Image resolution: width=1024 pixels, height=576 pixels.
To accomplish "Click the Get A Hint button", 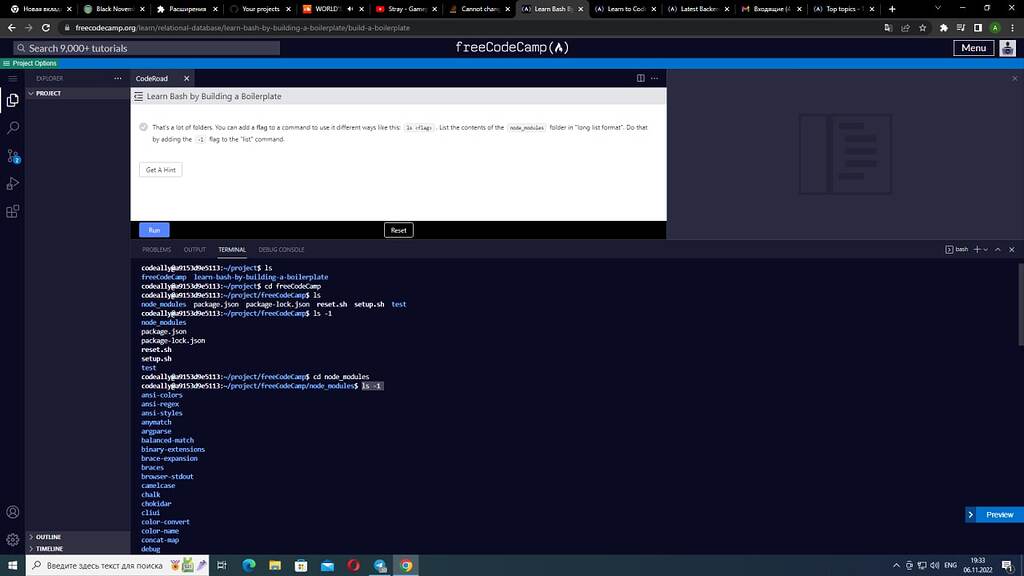I will (x=160, y=170).
